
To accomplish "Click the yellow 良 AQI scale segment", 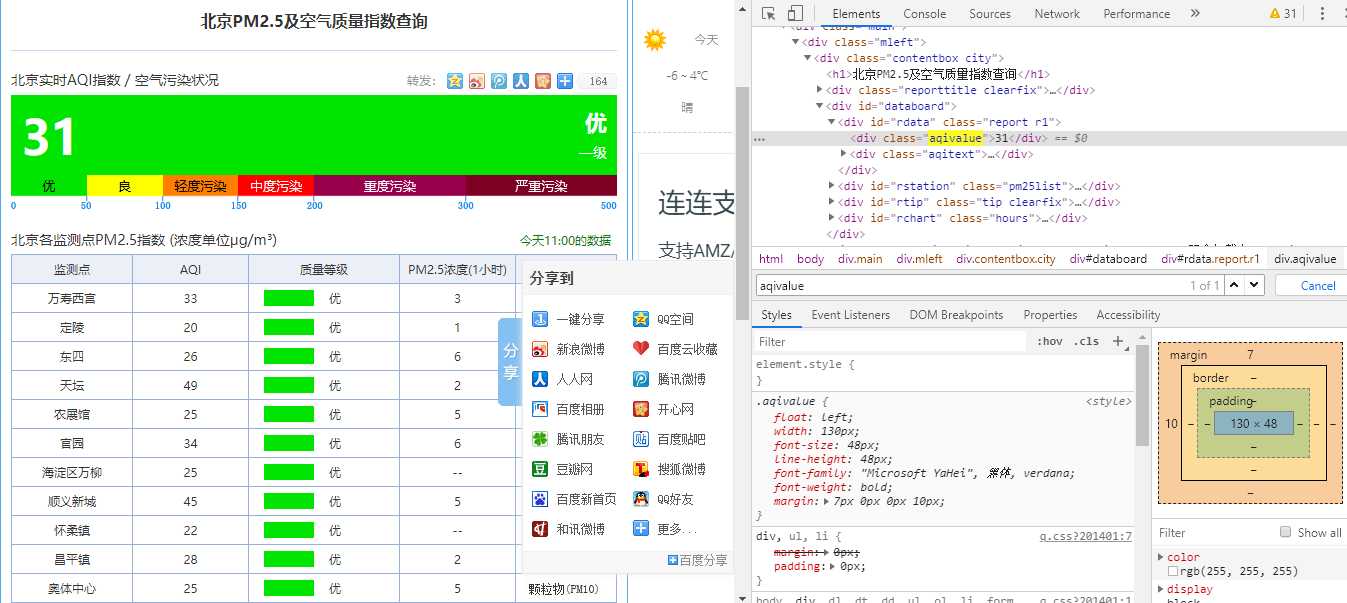I will (124, 186).
